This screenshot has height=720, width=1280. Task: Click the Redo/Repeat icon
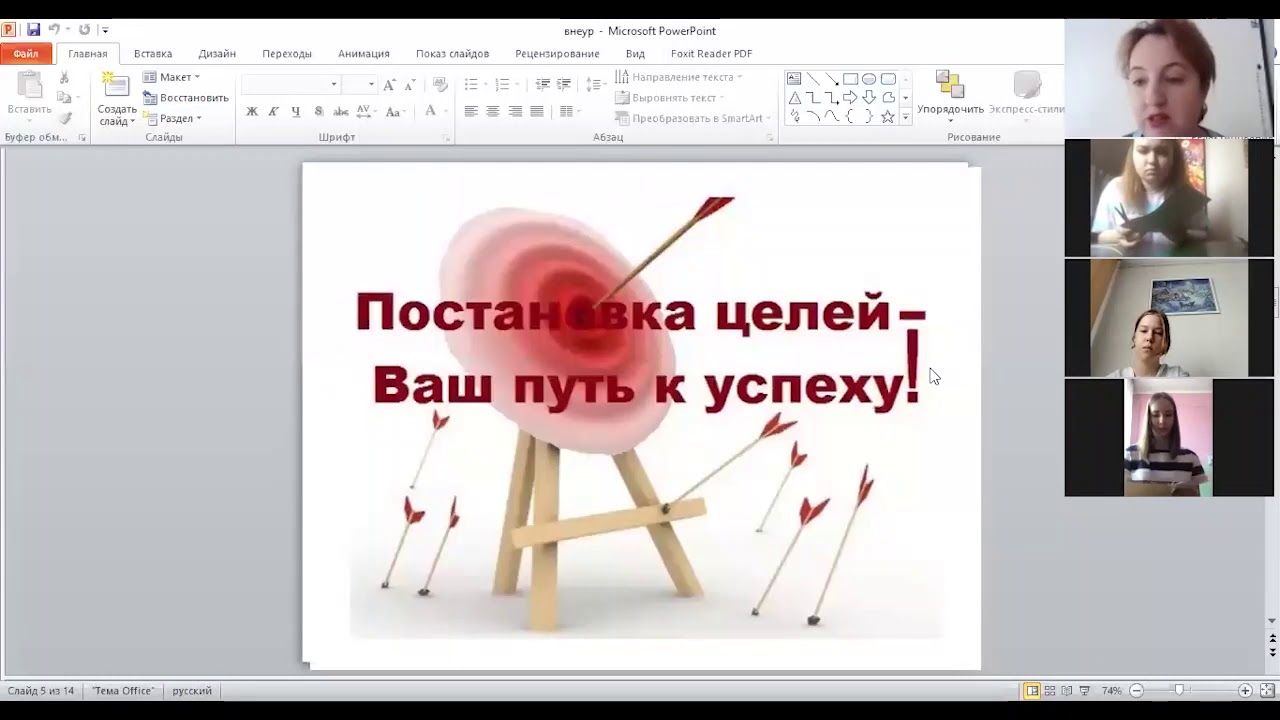[84, 30]
